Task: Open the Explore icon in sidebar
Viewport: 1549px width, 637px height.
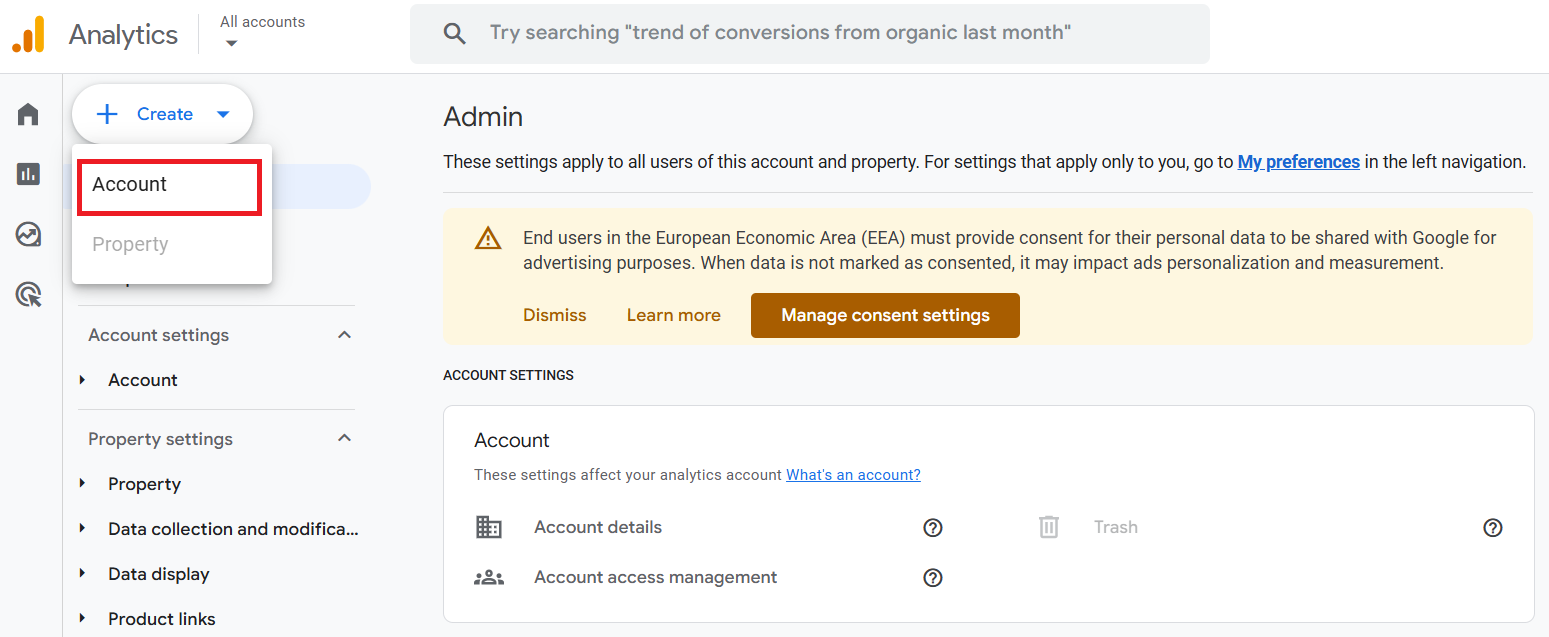Action: click(x=28, y=234)
